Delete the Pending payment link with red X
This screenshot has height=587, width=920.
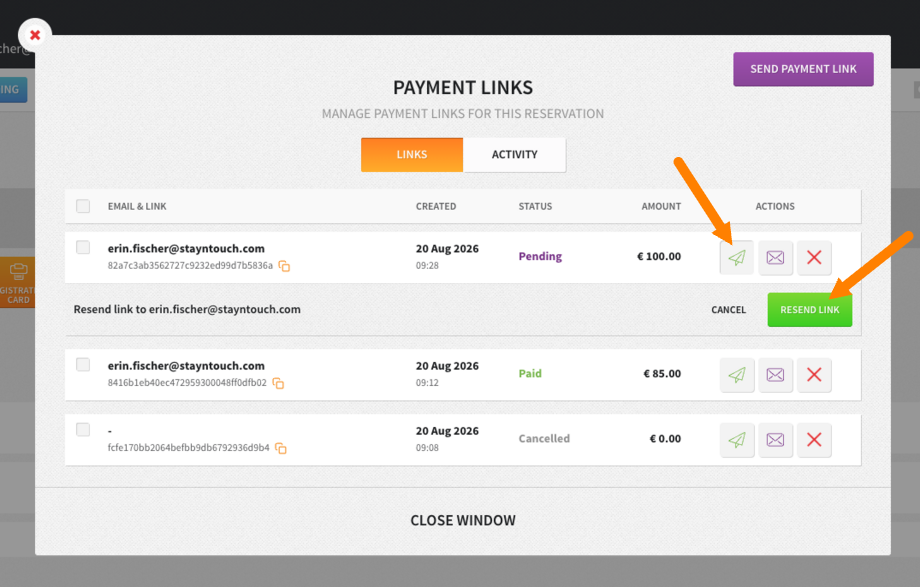point(814,257)
